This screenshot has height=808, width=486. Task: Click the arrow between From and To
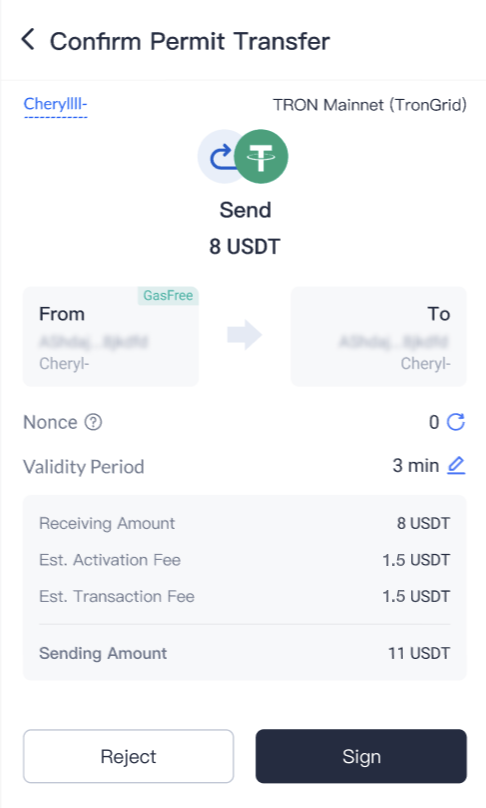coord(244,335)
